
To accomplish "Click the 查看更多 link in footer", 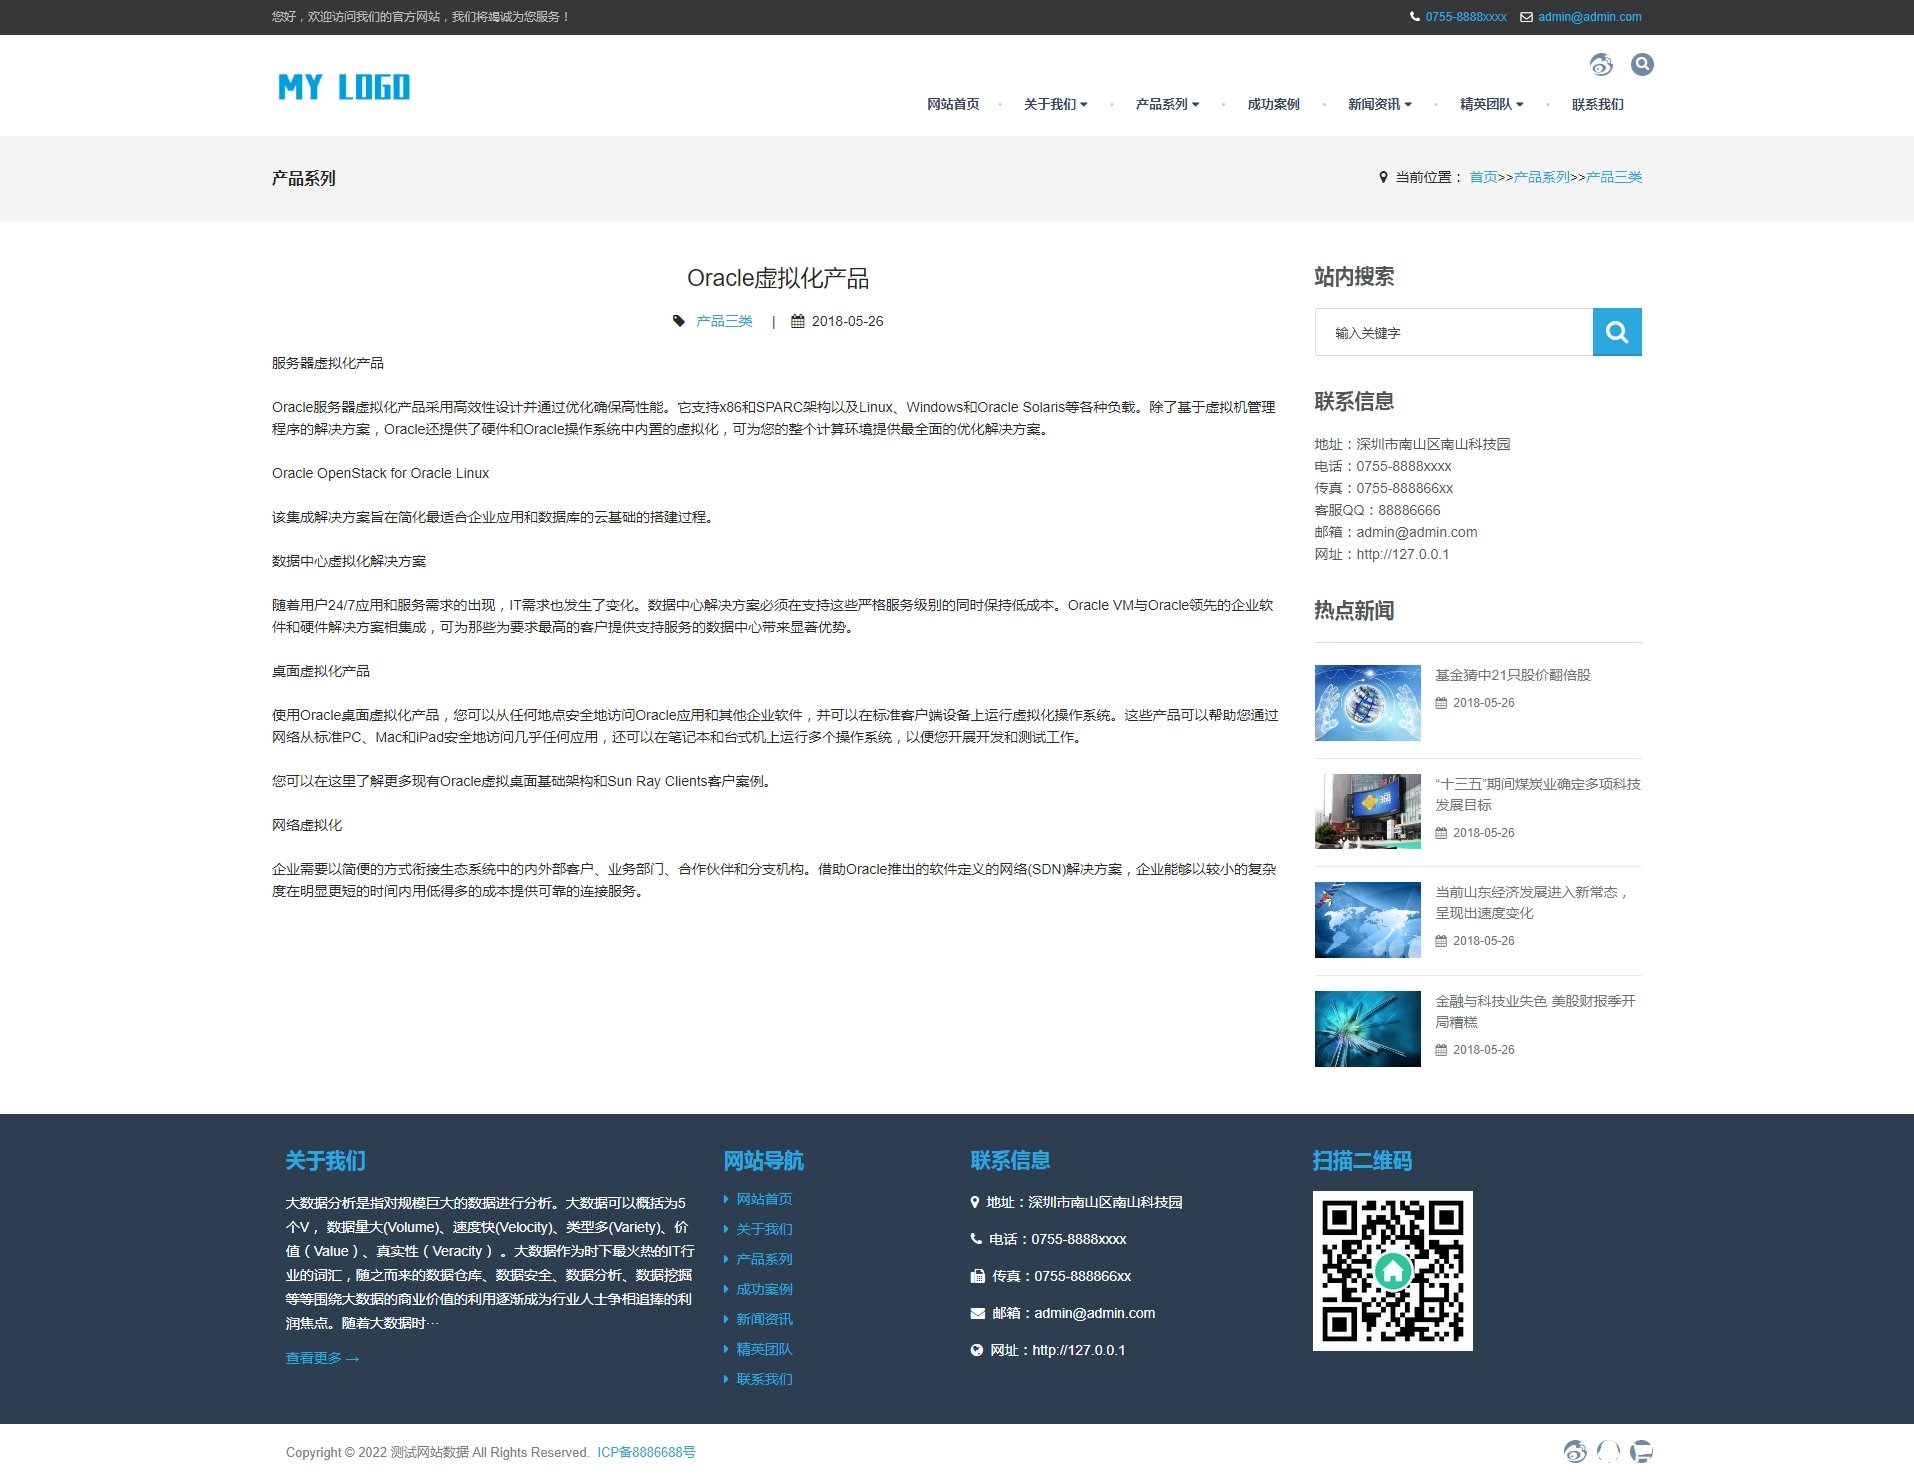I will pos(322,1358).
